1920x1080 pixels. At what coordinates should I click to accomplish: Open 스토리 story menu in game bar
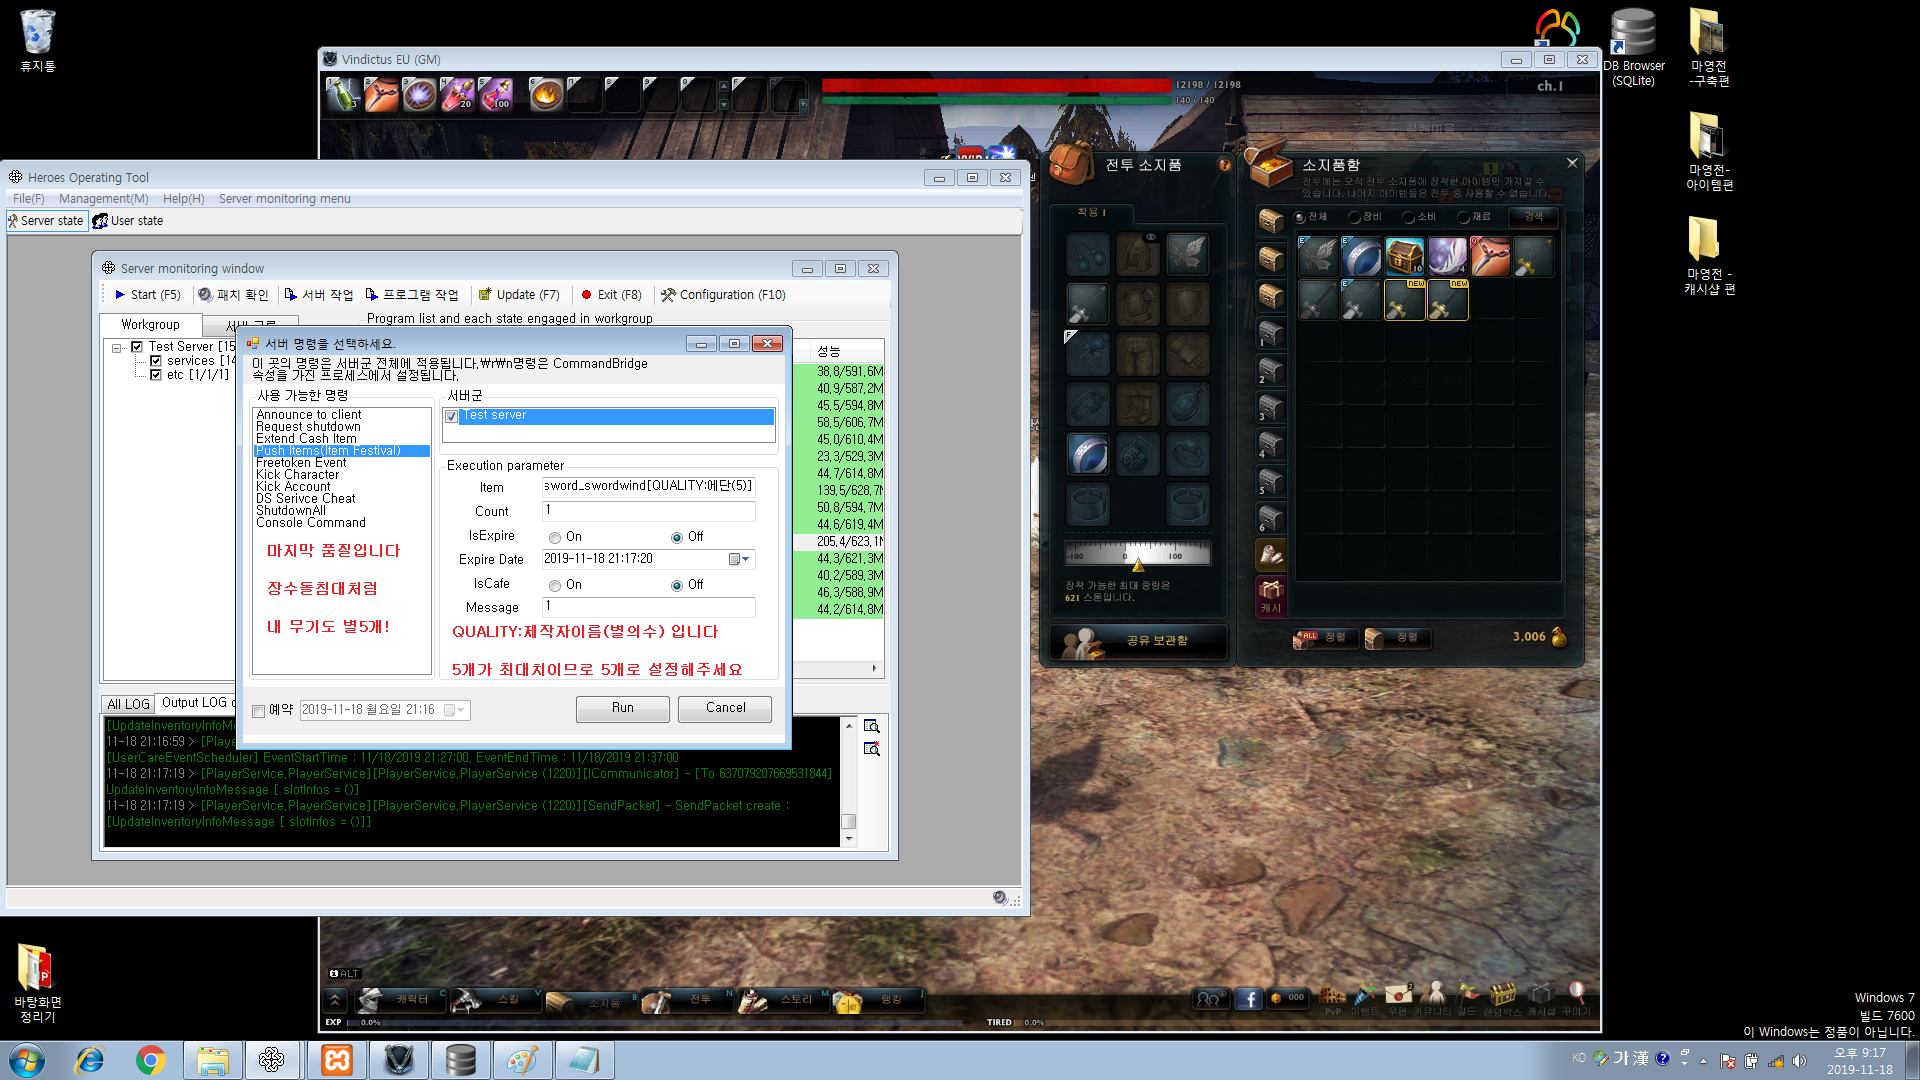[785, 999]
